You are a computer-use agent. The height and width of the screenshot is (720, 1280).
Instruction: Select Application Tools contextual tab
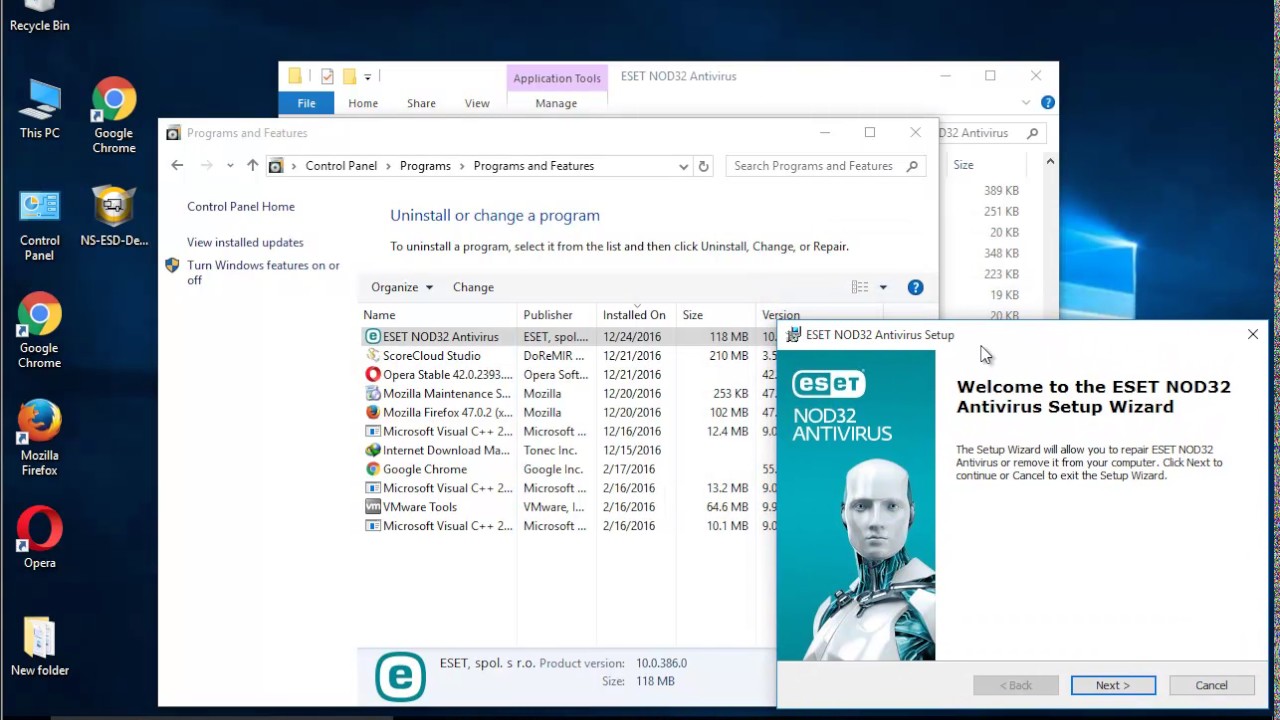[x=557, y=78]
